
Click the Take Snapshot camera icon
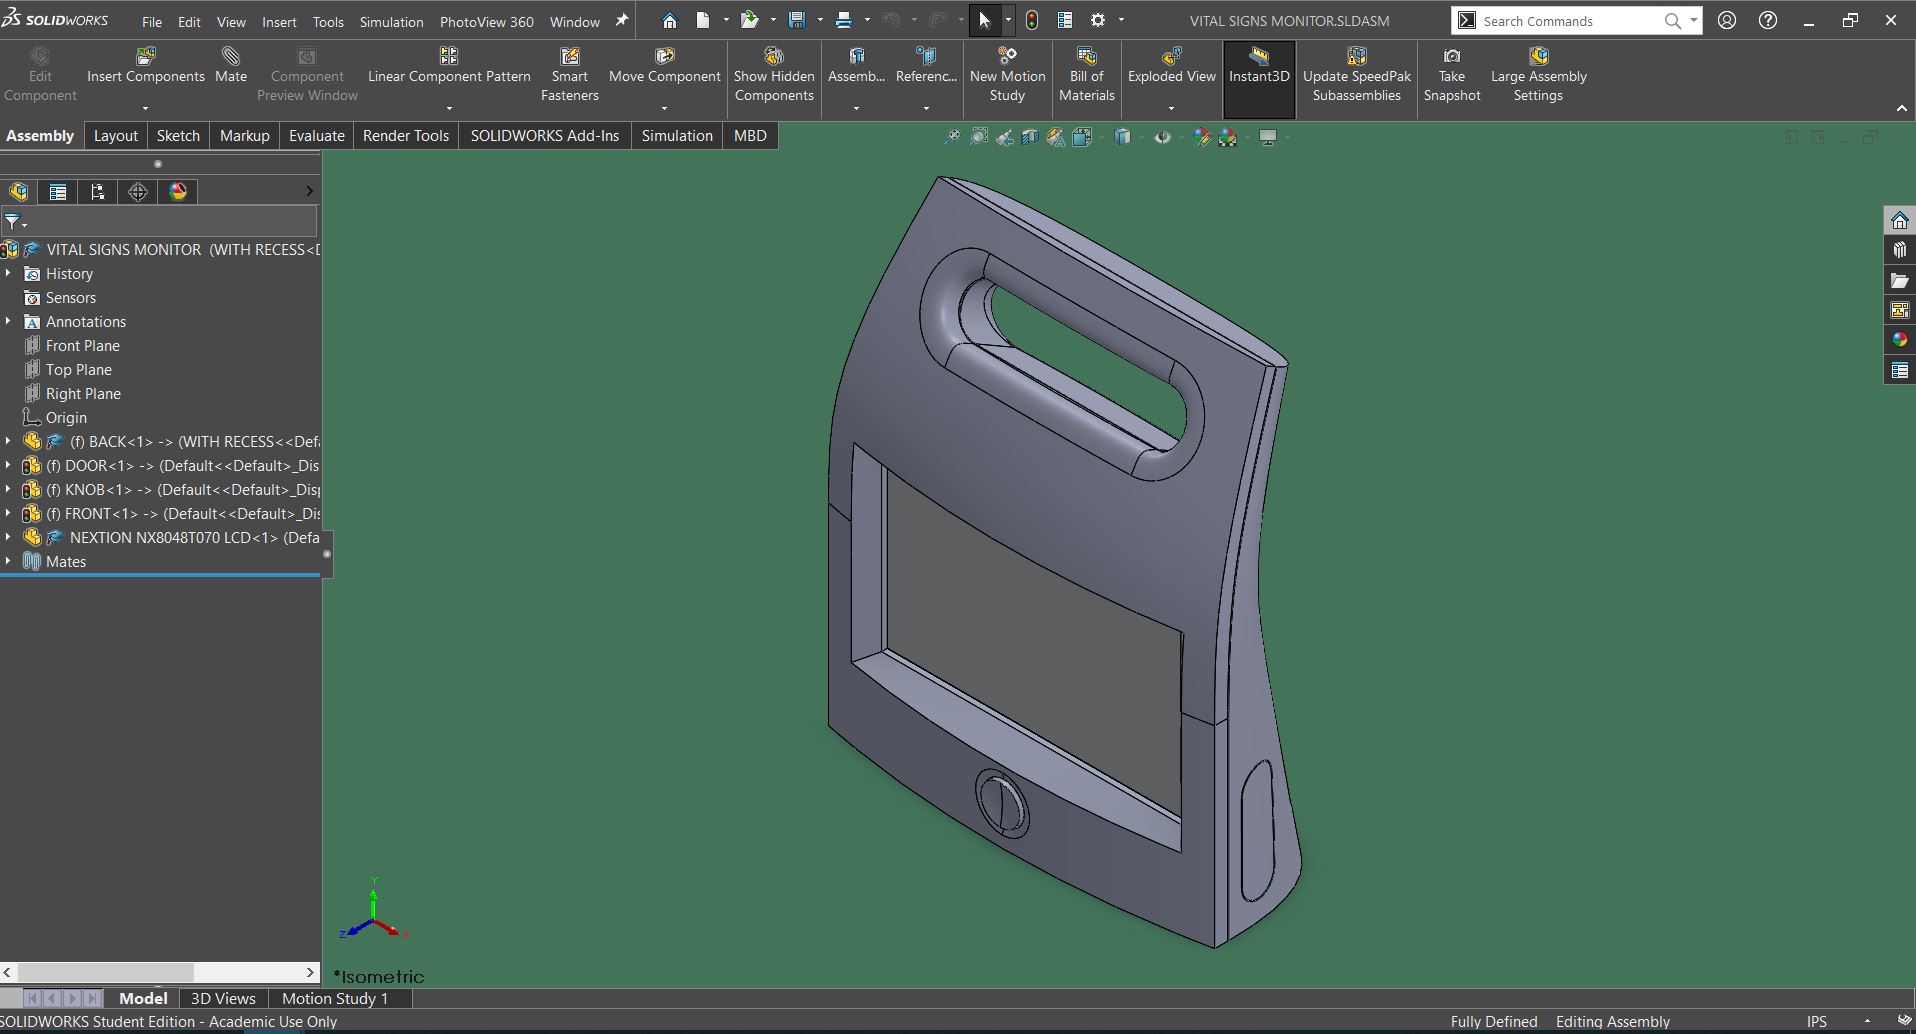click(x=1451, y=57)
